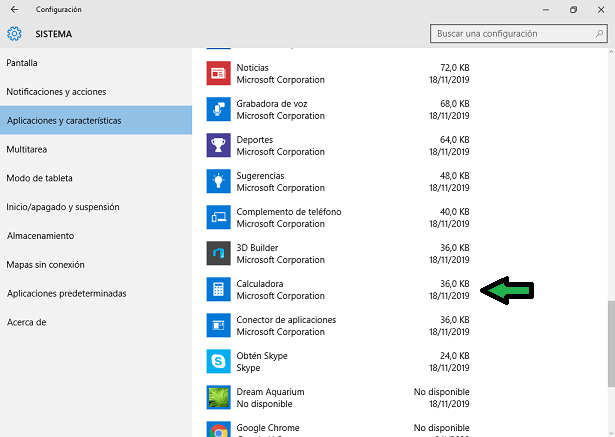Select the Grabadora de voz icon
615x437 pixels.
coord(218,109)
